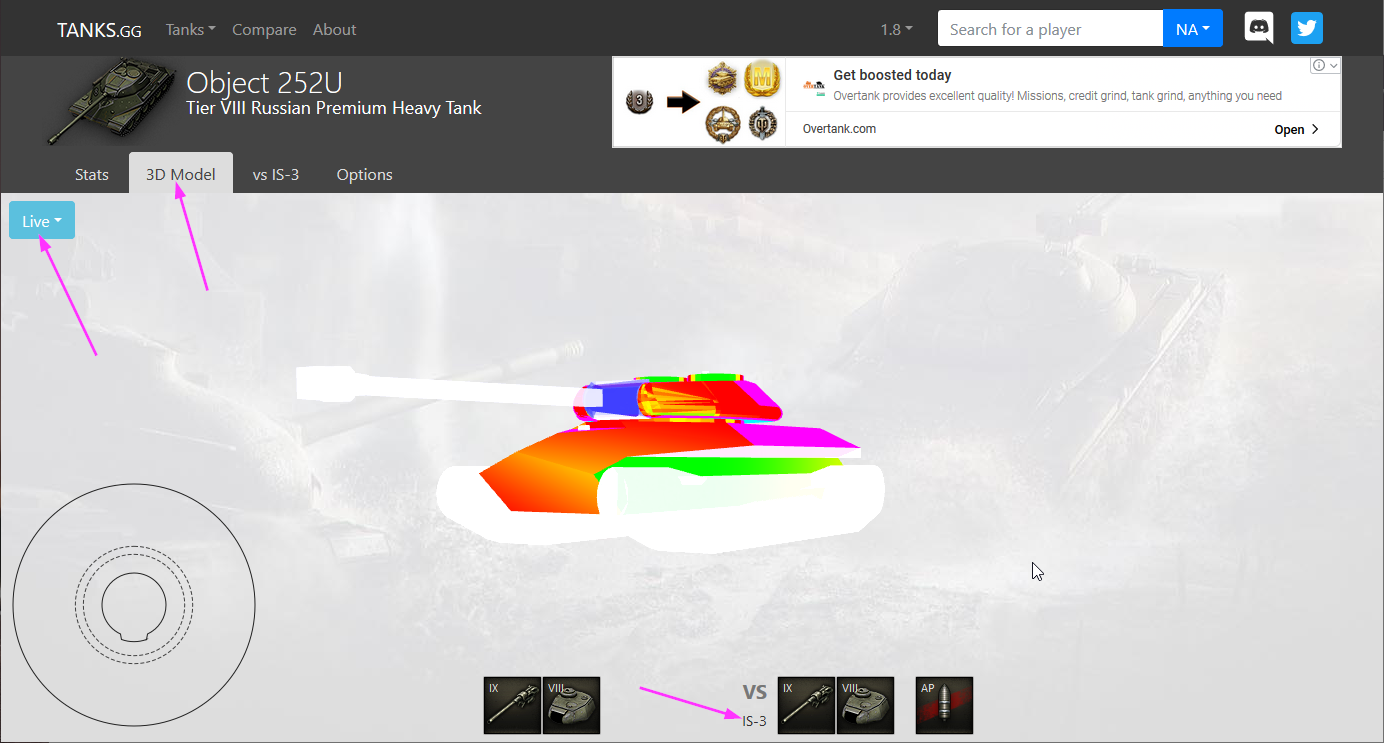Click the Get boosted today headline
This screenshot has height=743, width=1384.
pos(892,75)
